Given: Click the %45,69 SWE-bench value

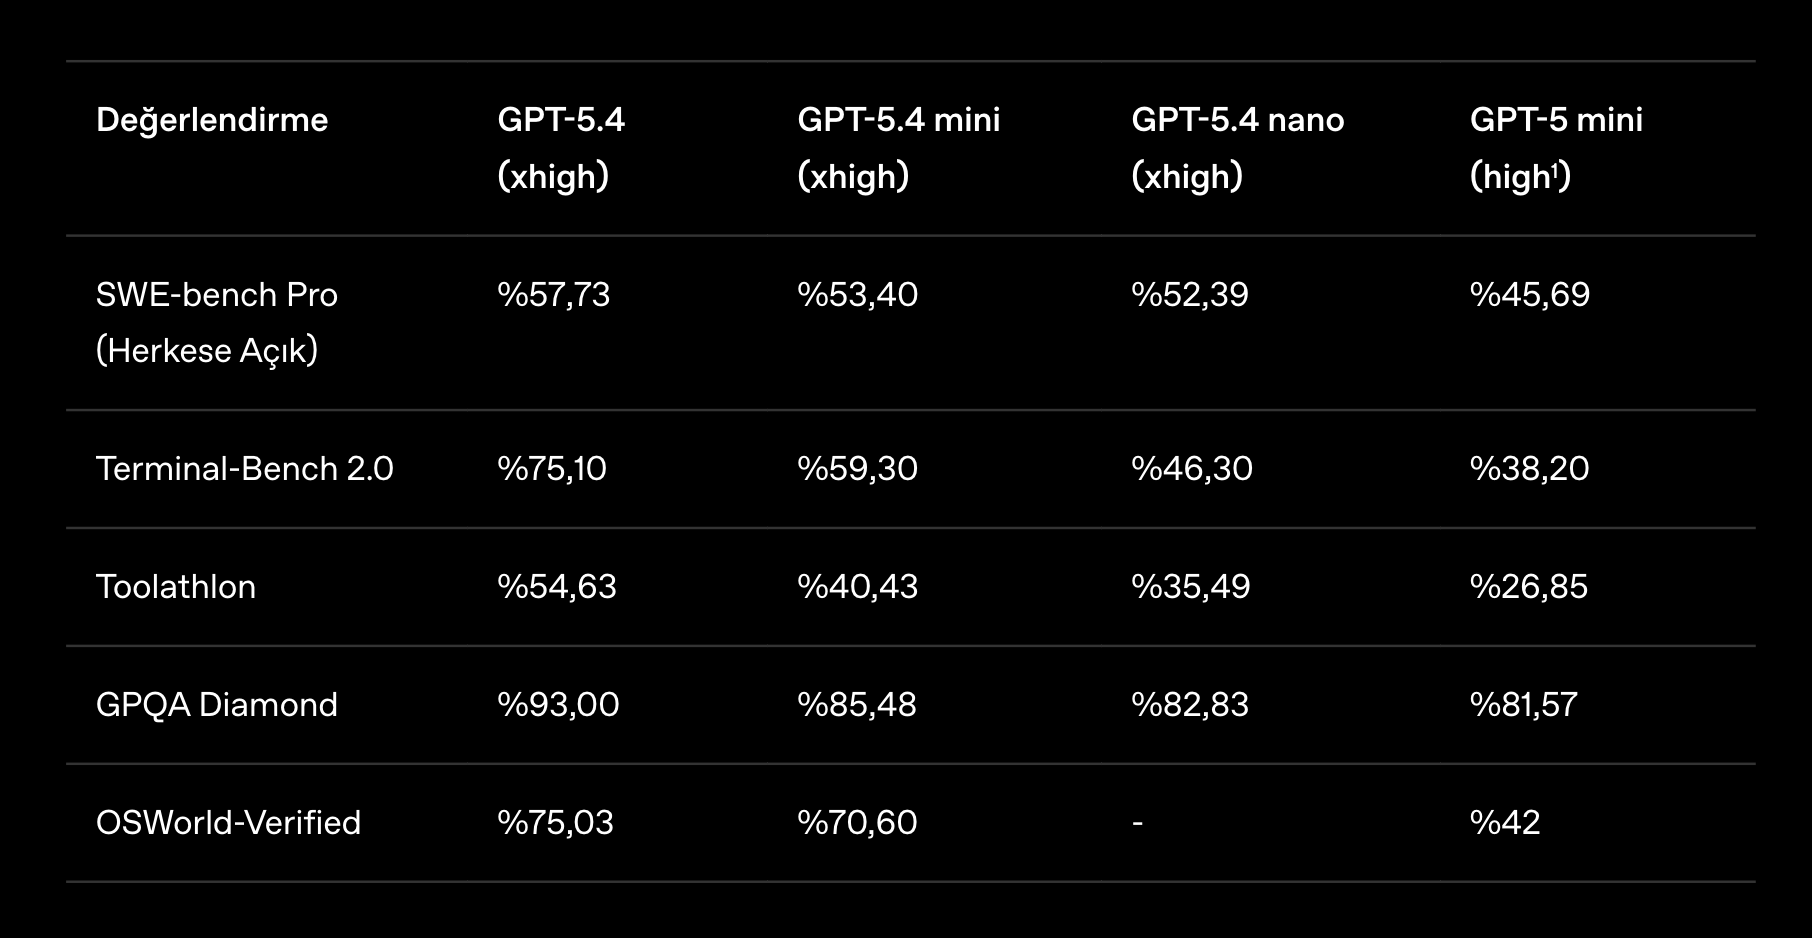Looking at the screenshot, I should [1529, 294].
